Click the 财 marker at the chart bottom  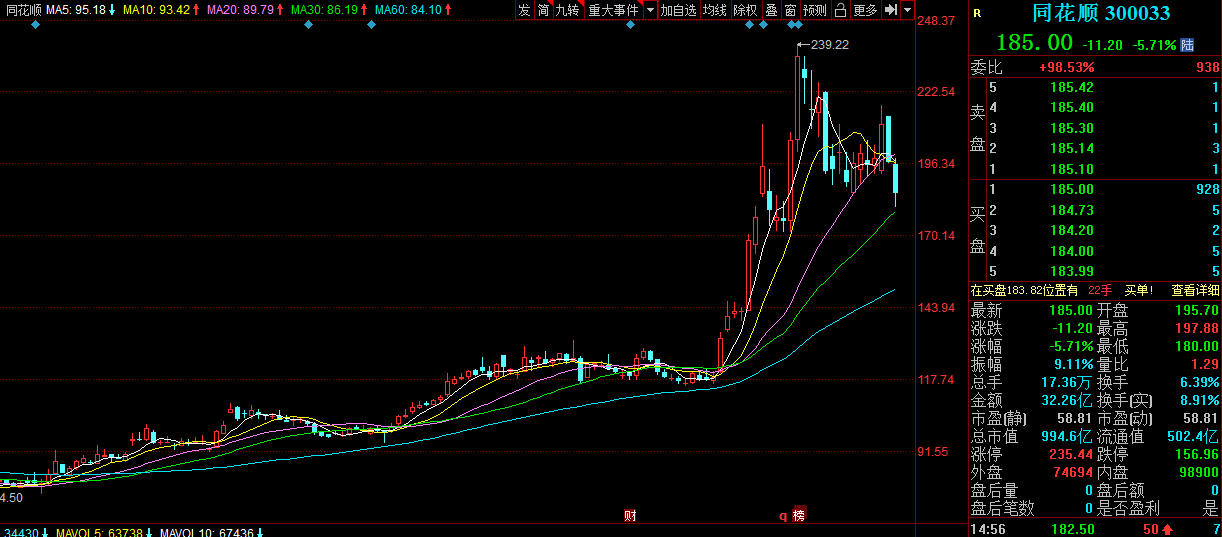pos(630,516)
